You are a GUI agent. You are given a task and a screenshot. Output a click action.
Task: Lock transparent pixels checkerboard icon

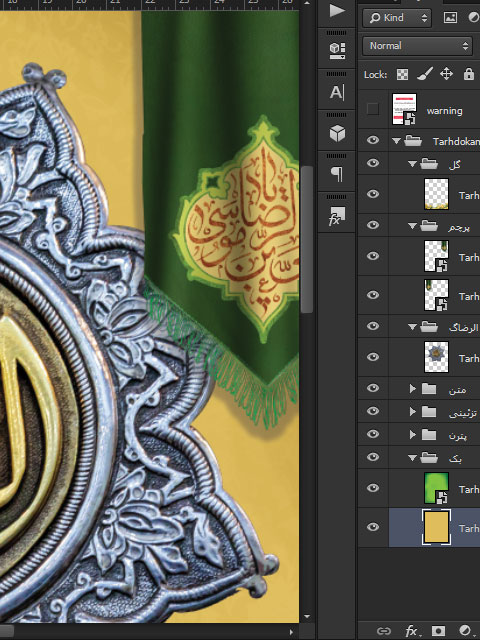(x=402, y=74)
